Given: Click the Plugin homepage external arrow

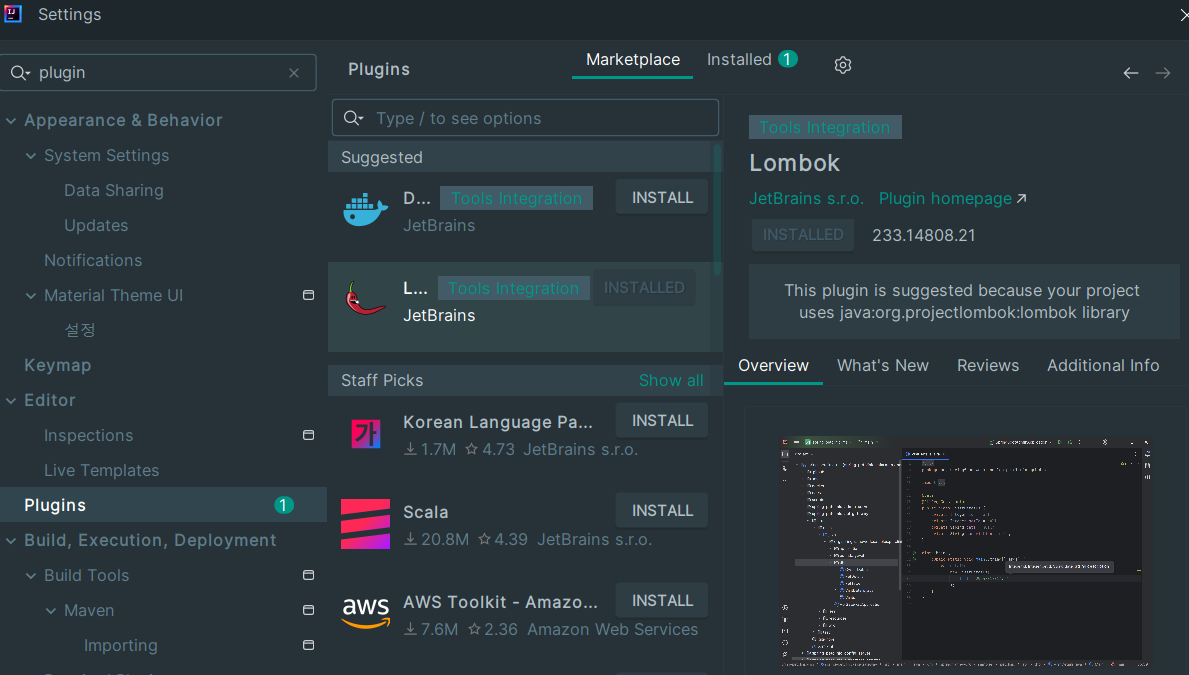Looking at the screenshot, I should pyautogui.click(x=1021, y=199).
